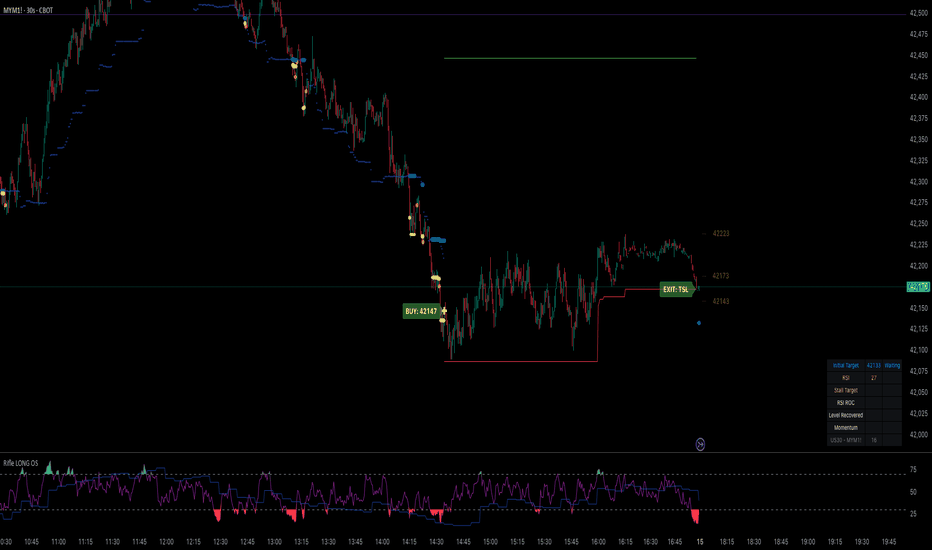Viewport: 932px width, 550px height.
Task: Click the value 16 cell in the table
Action: (x=874, y=441)
